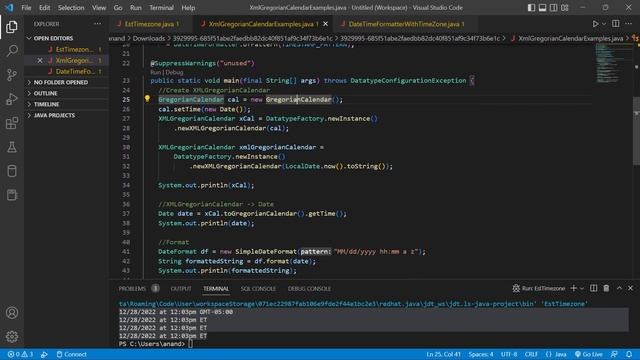Switch to the Debug Console panel tab

pyautogui.click(x=309, y=289)
